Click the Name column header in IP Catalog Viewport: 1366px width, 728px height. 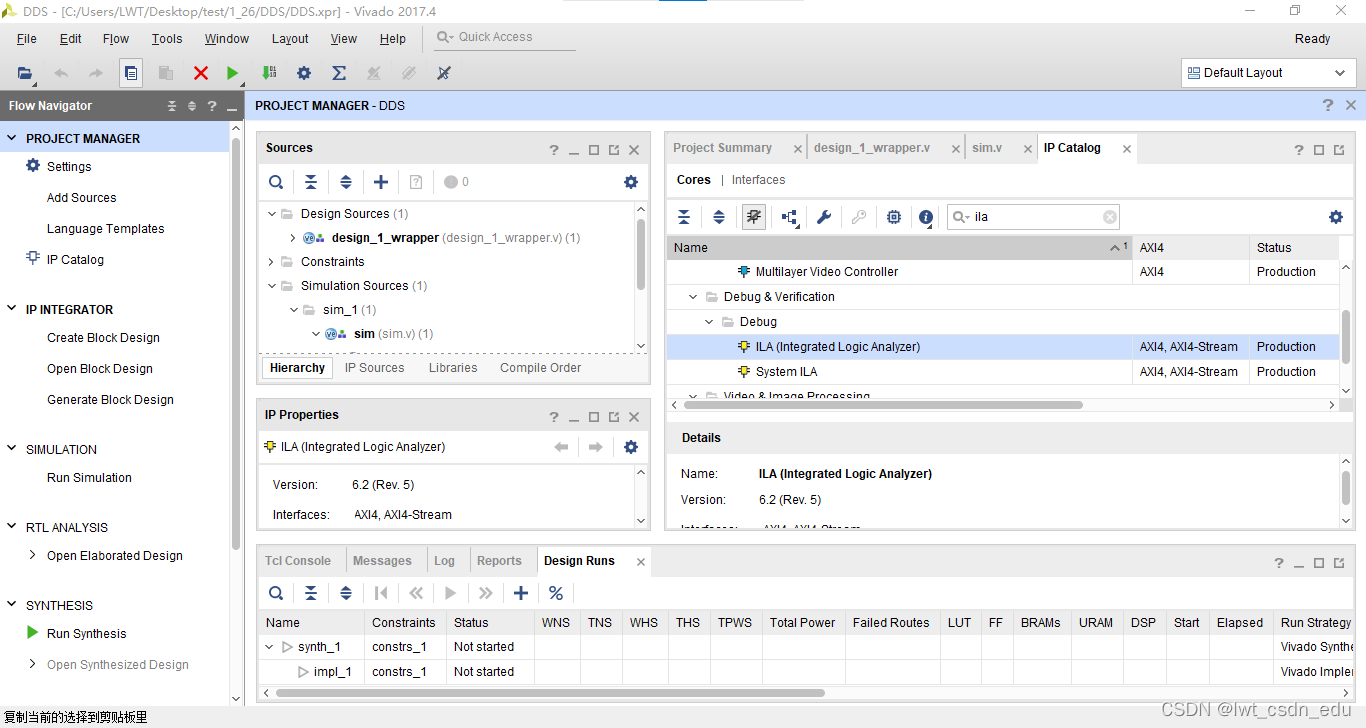[x=899, y=248]
